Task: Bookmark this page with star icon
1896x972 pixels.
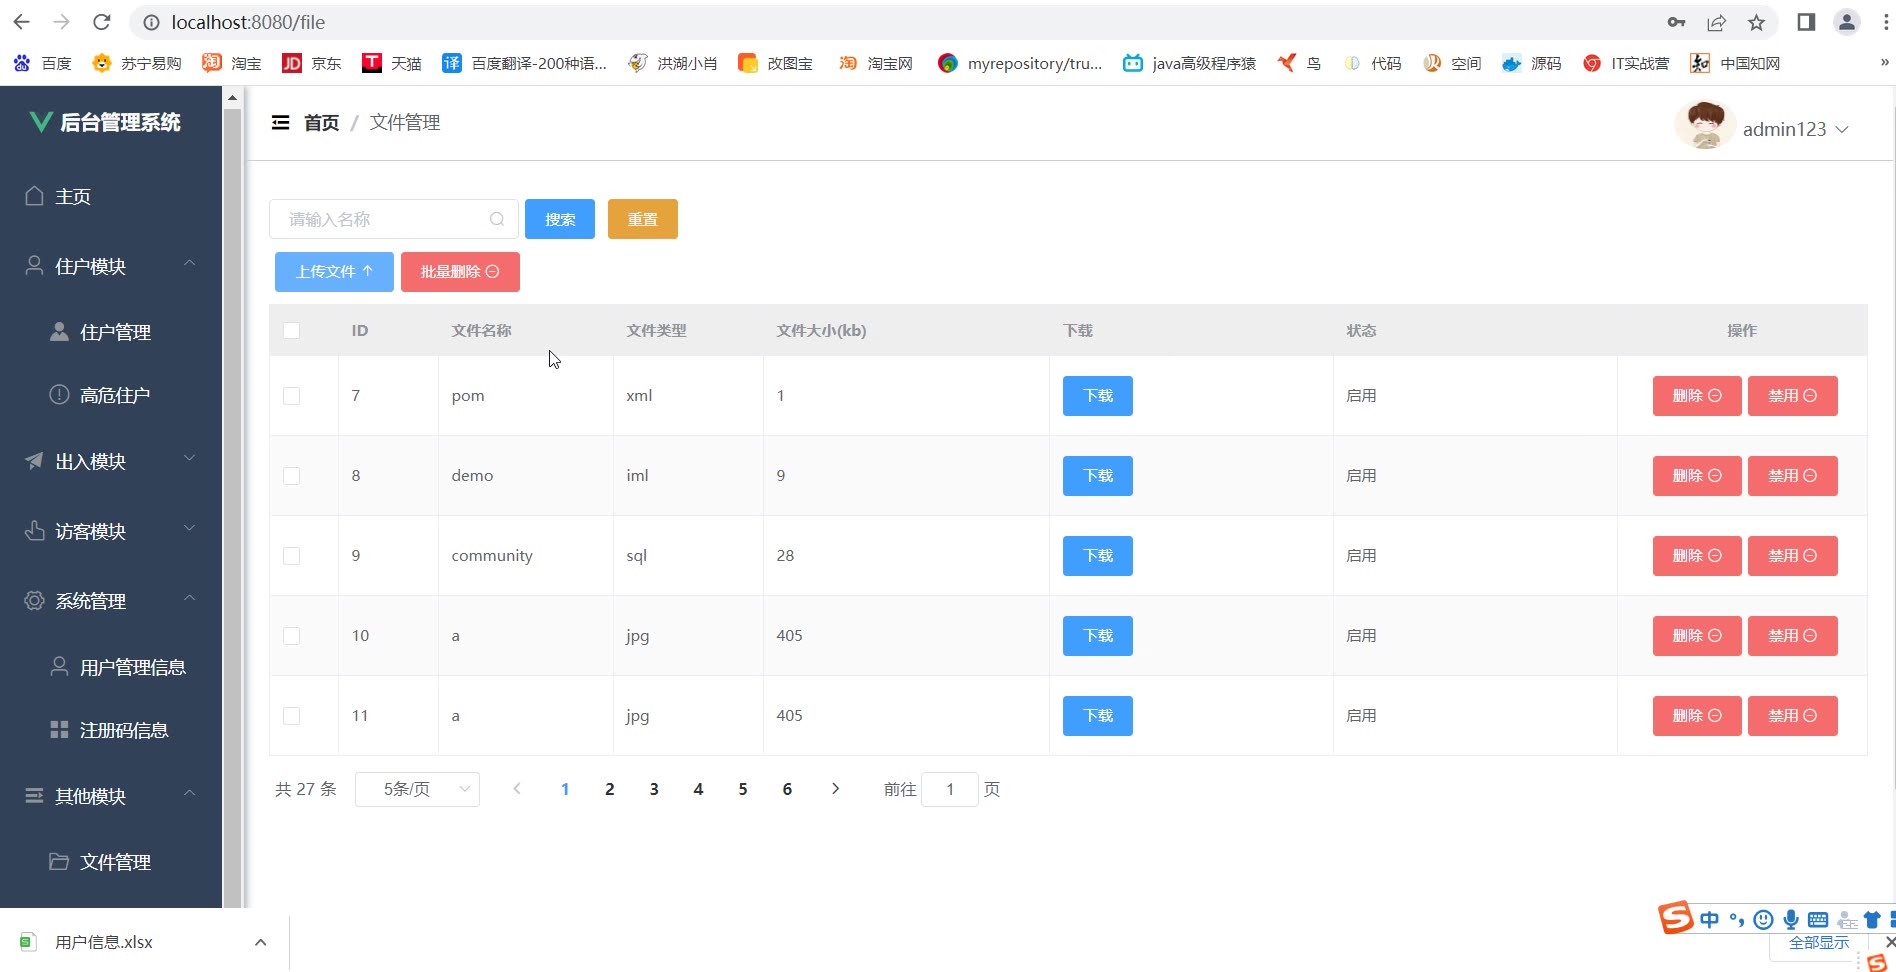Action: (1757, 22)
